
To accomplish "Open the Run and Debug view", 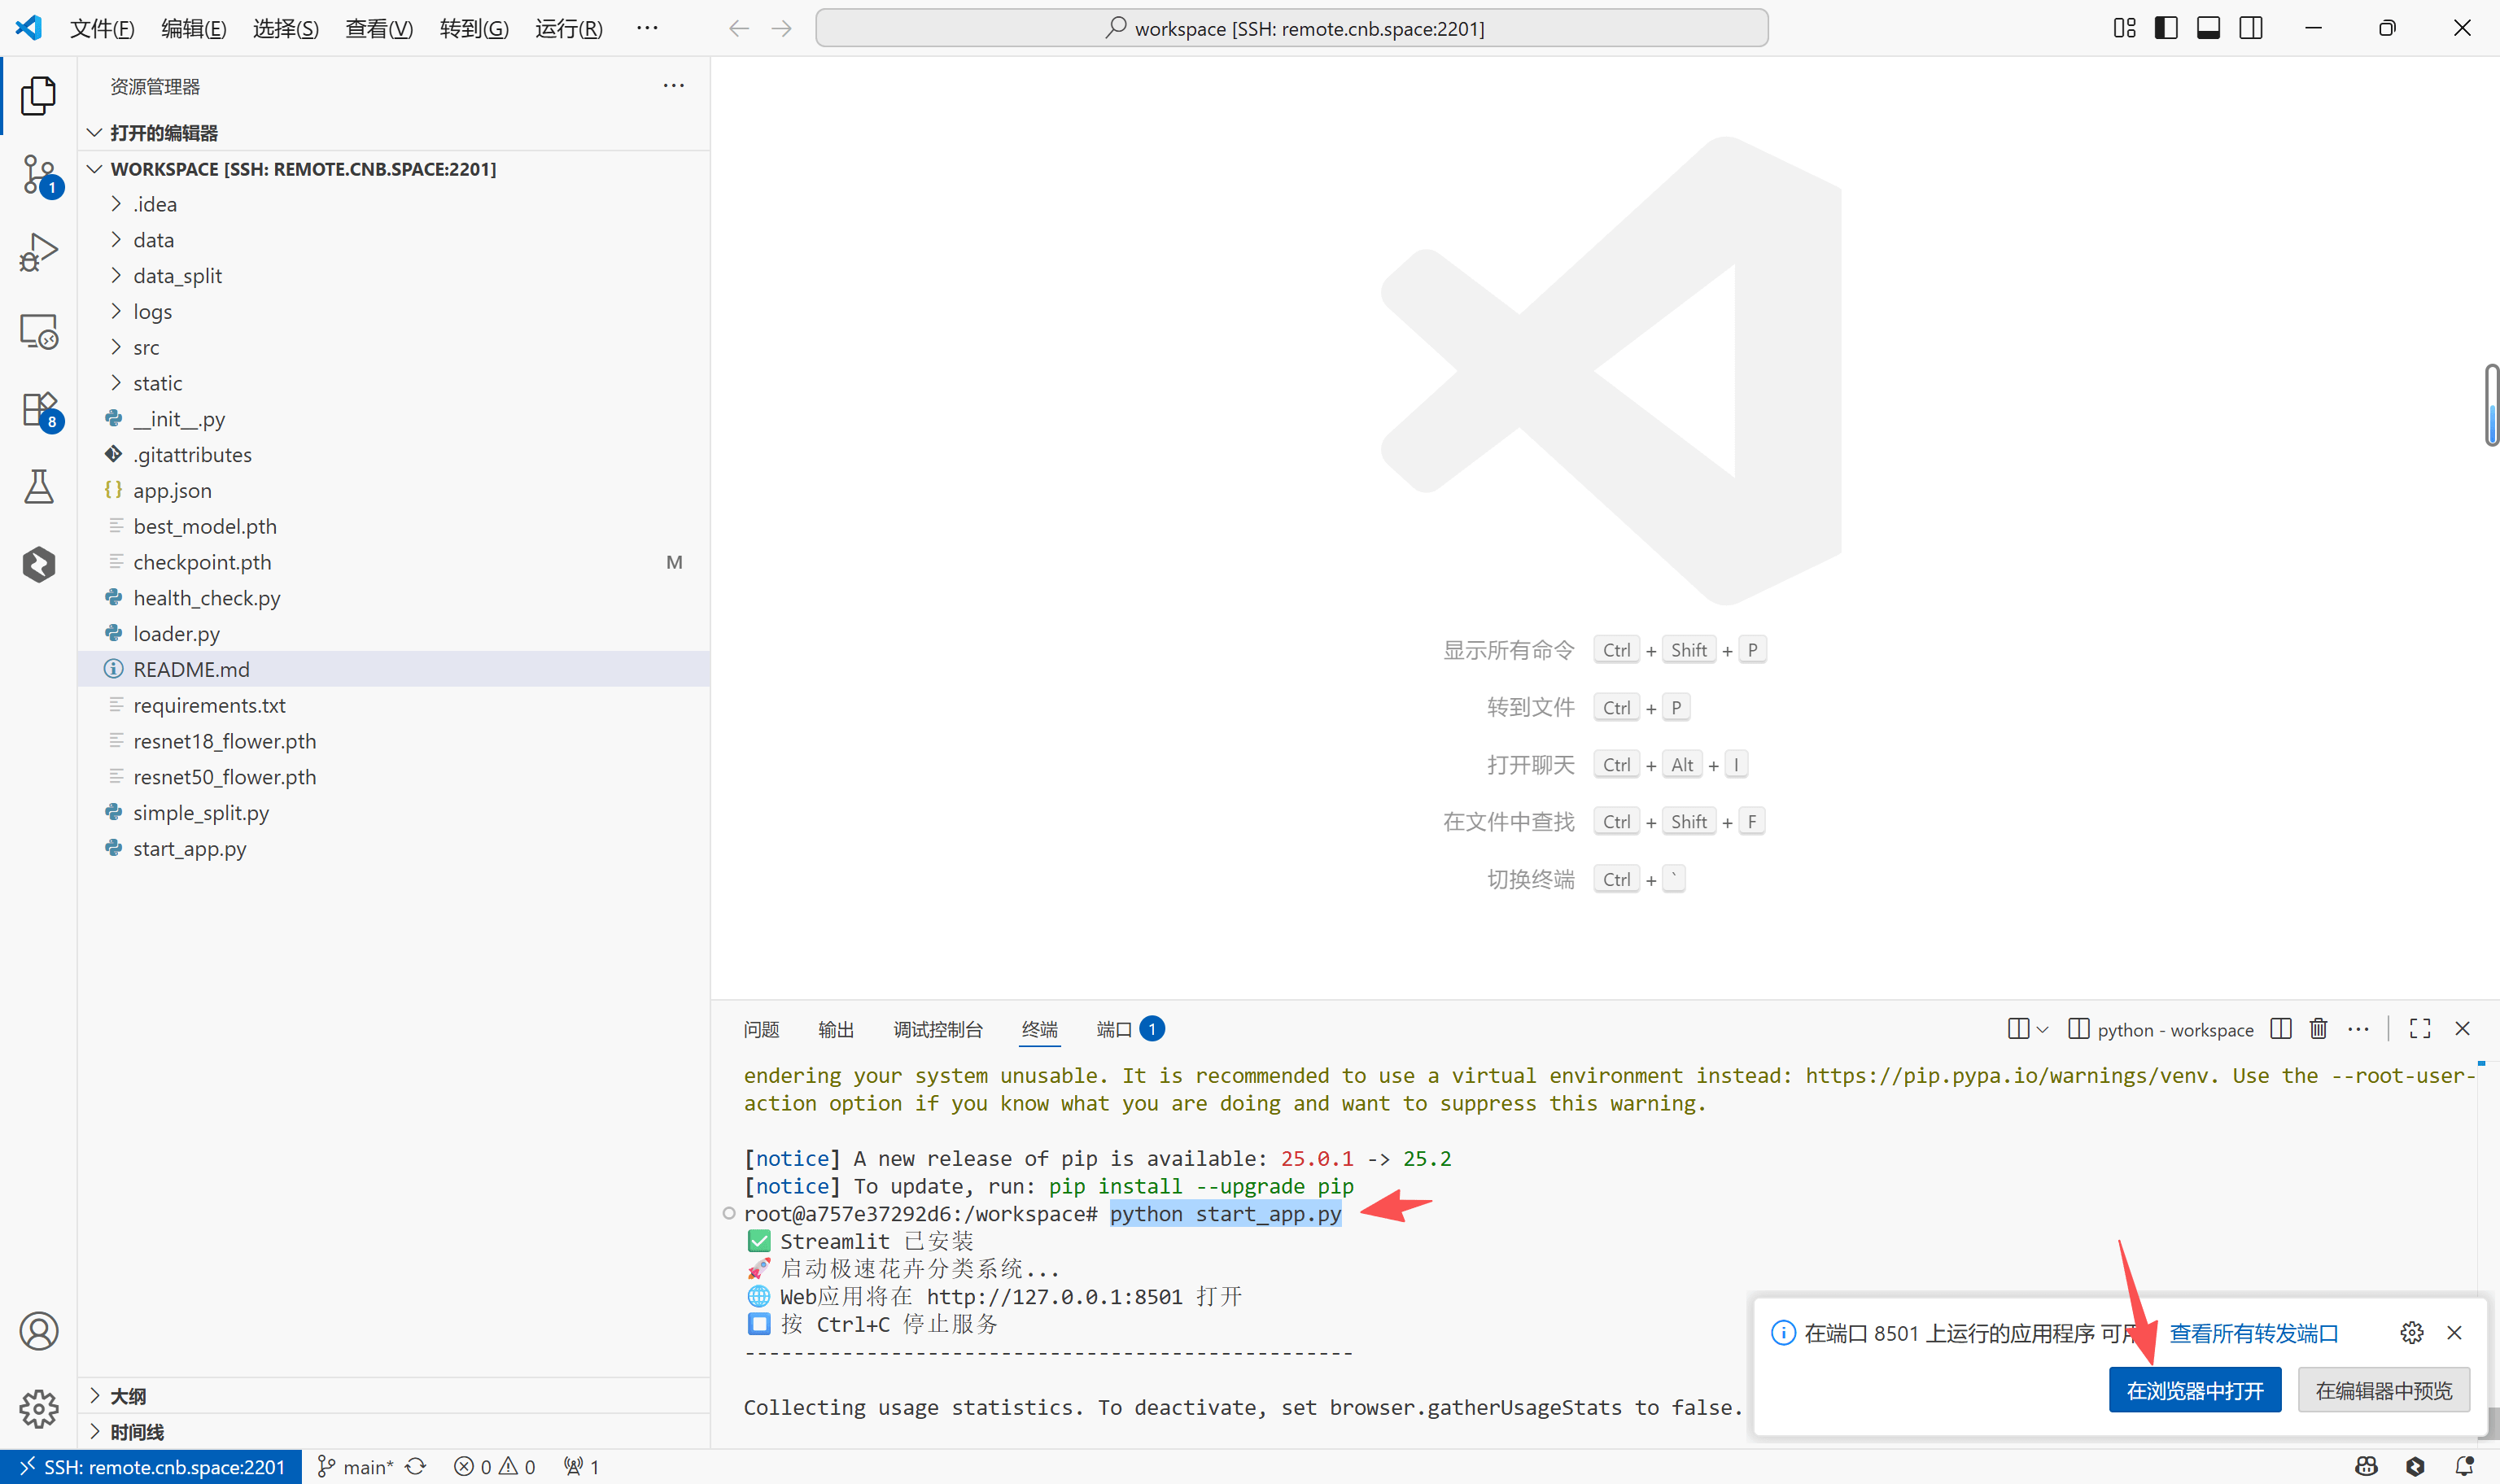I will tap(39, 252).
